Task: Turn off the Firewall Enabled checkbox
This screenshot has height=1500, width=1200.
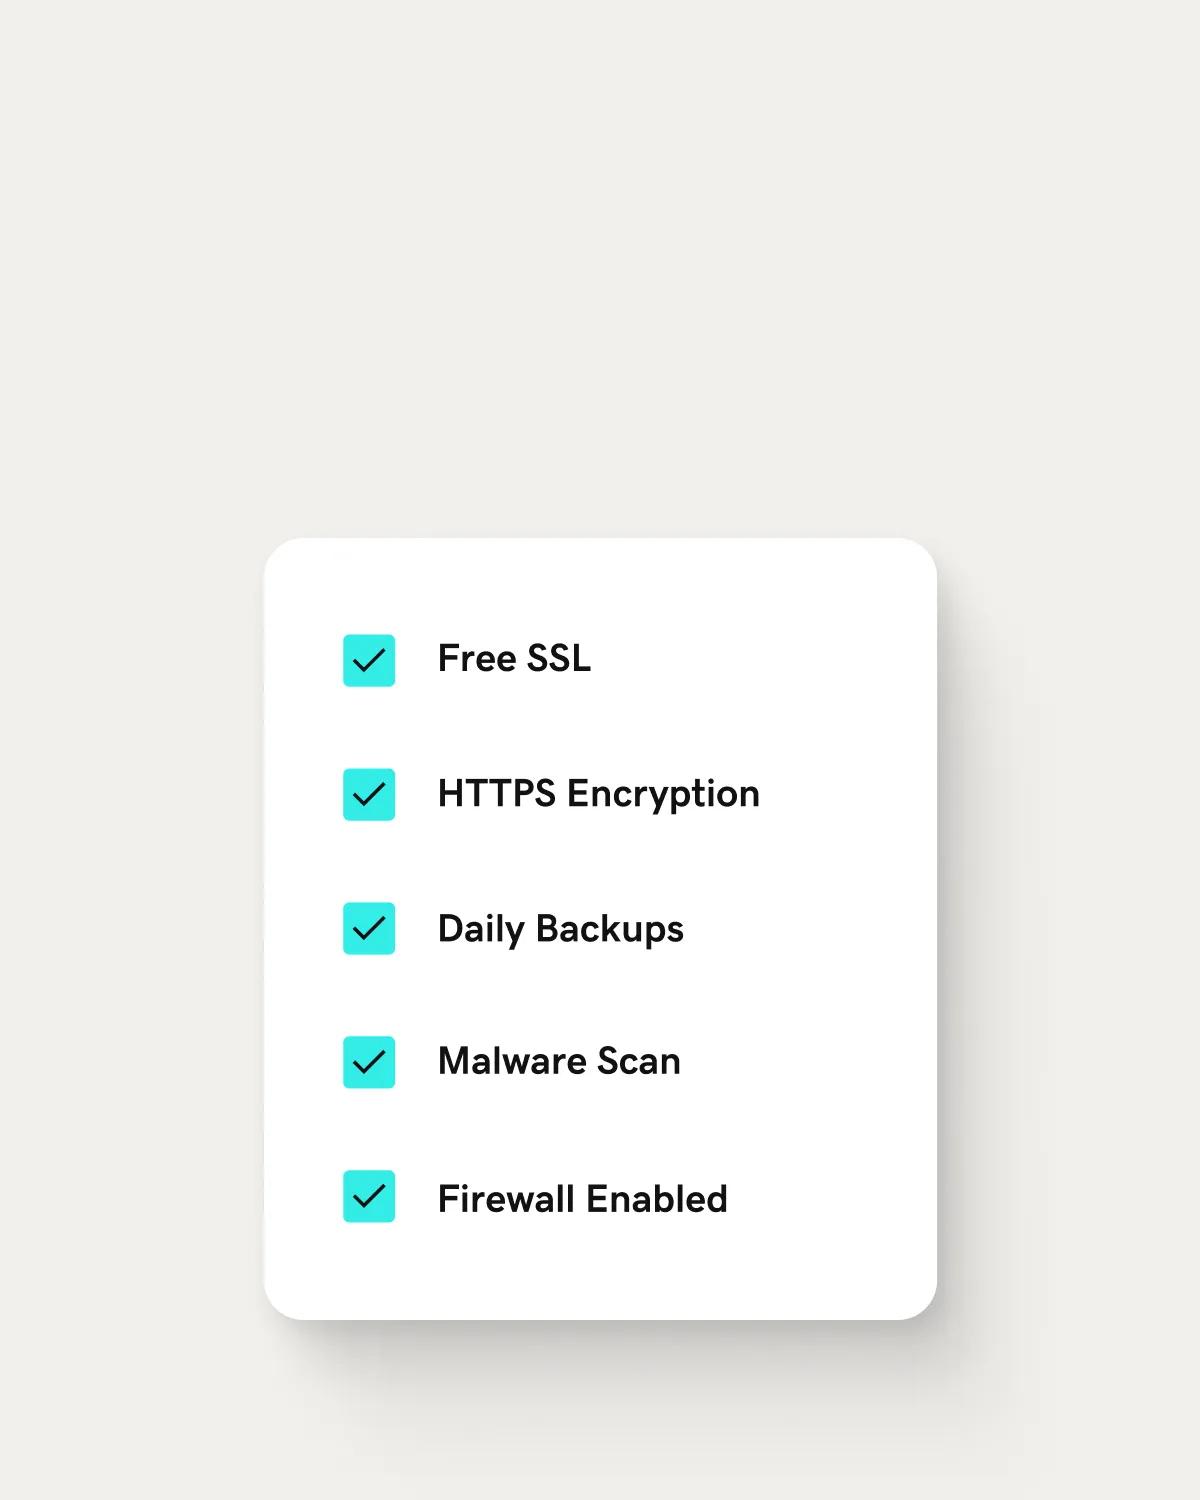Action: pos(369,1196)
